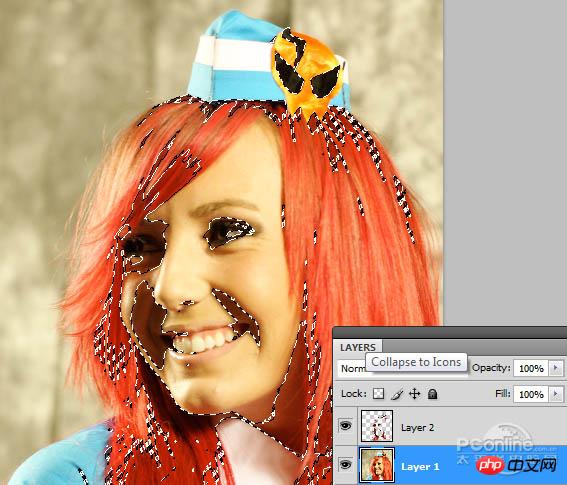Enable Lock all padlock icon
The width and height of the screenshot is (567, 485).
point(432,393)
